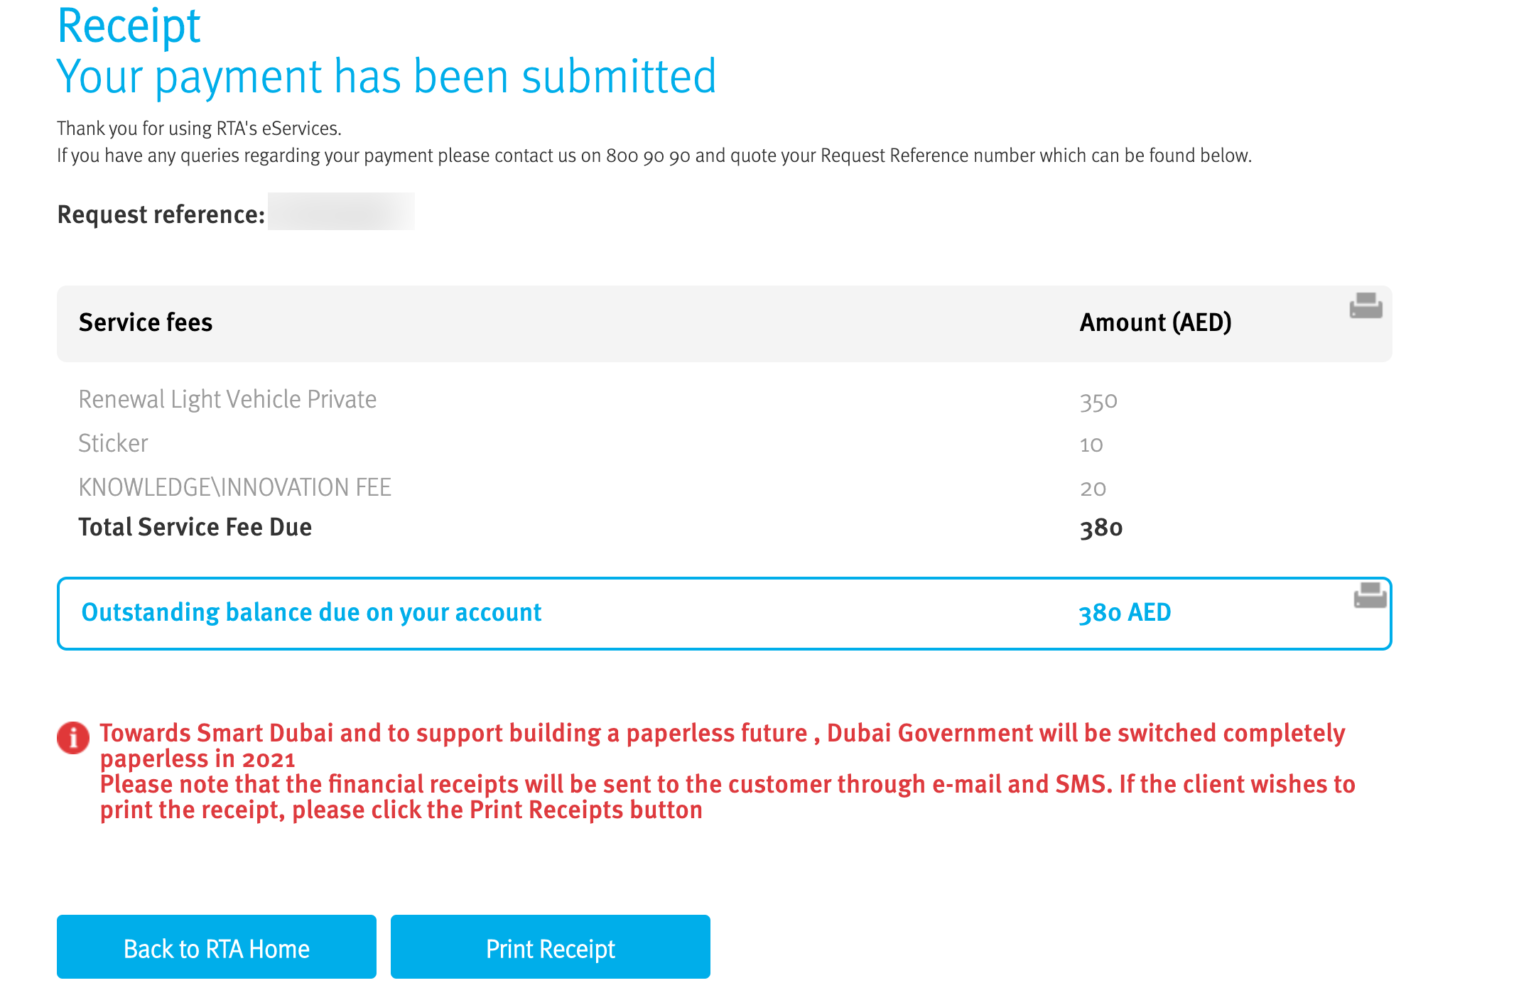The width and height of the screenshot is (1536, 1000).
Task: Click 'Outstanding balance due on your account' text
Action: point(311,613)
